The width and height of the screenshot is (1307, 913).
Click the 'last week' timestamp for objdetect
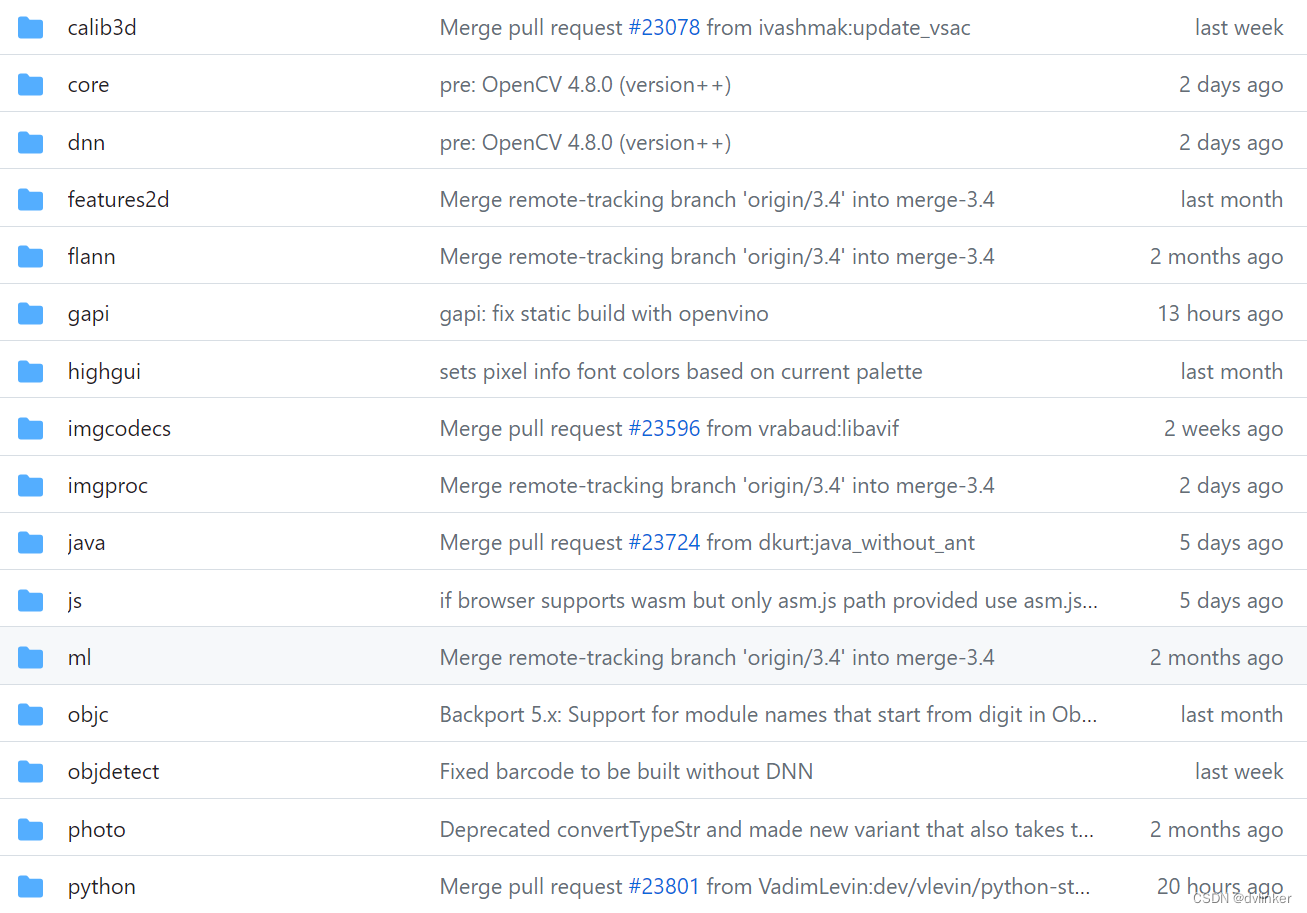[1239, 772]
